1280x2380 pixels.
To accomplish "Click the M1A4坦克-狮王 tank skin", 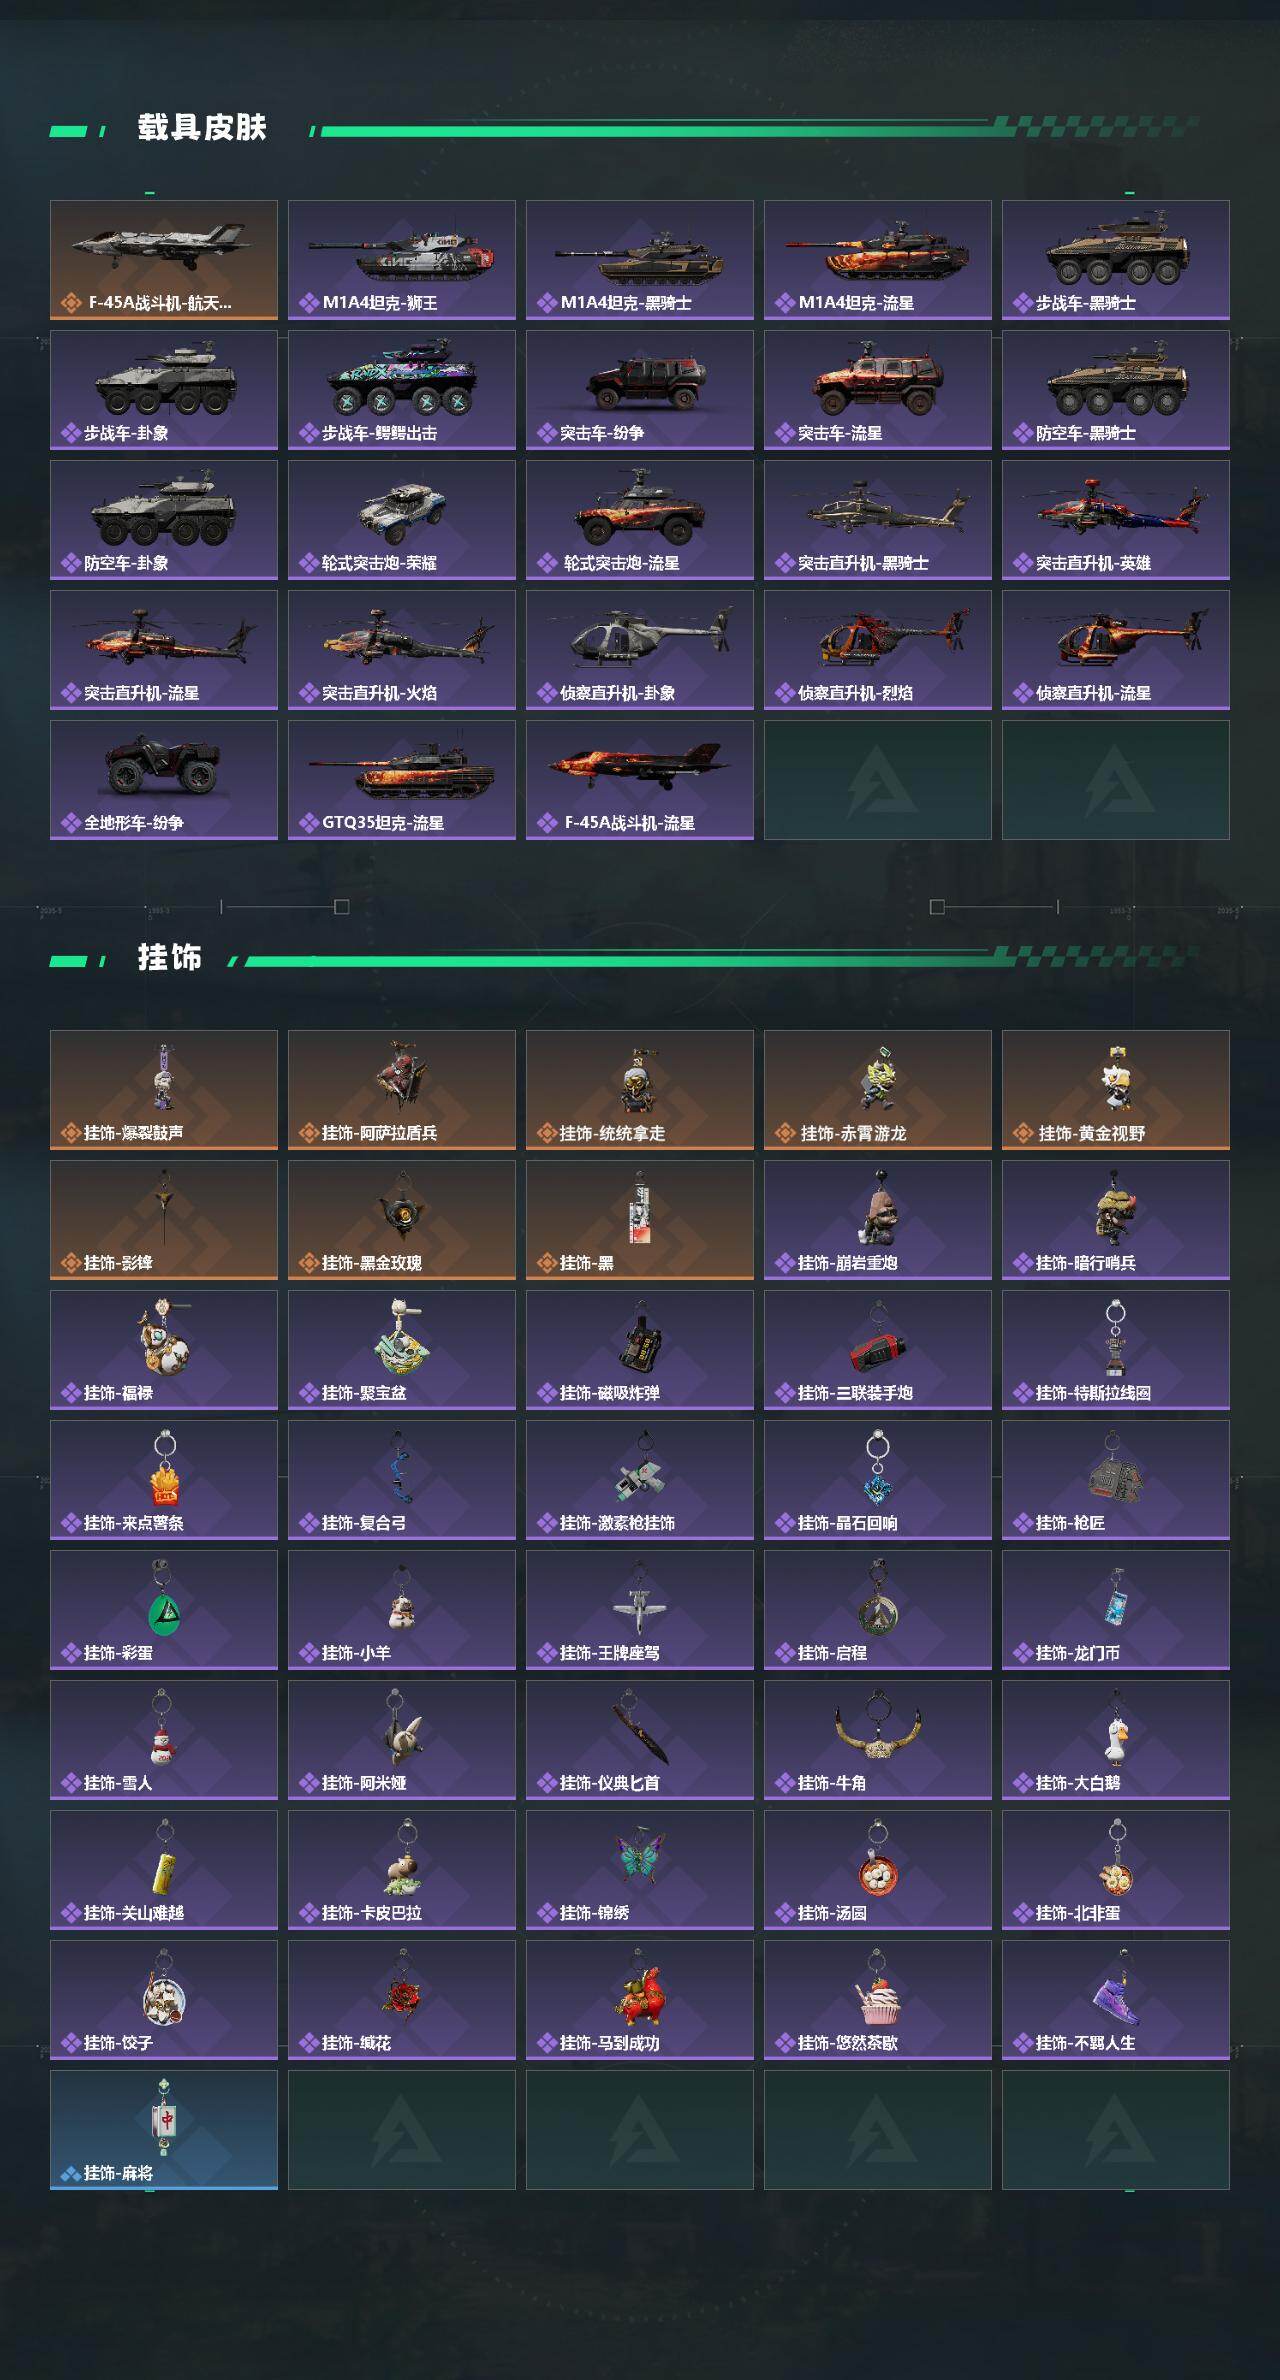I will [x=402, y=260].
